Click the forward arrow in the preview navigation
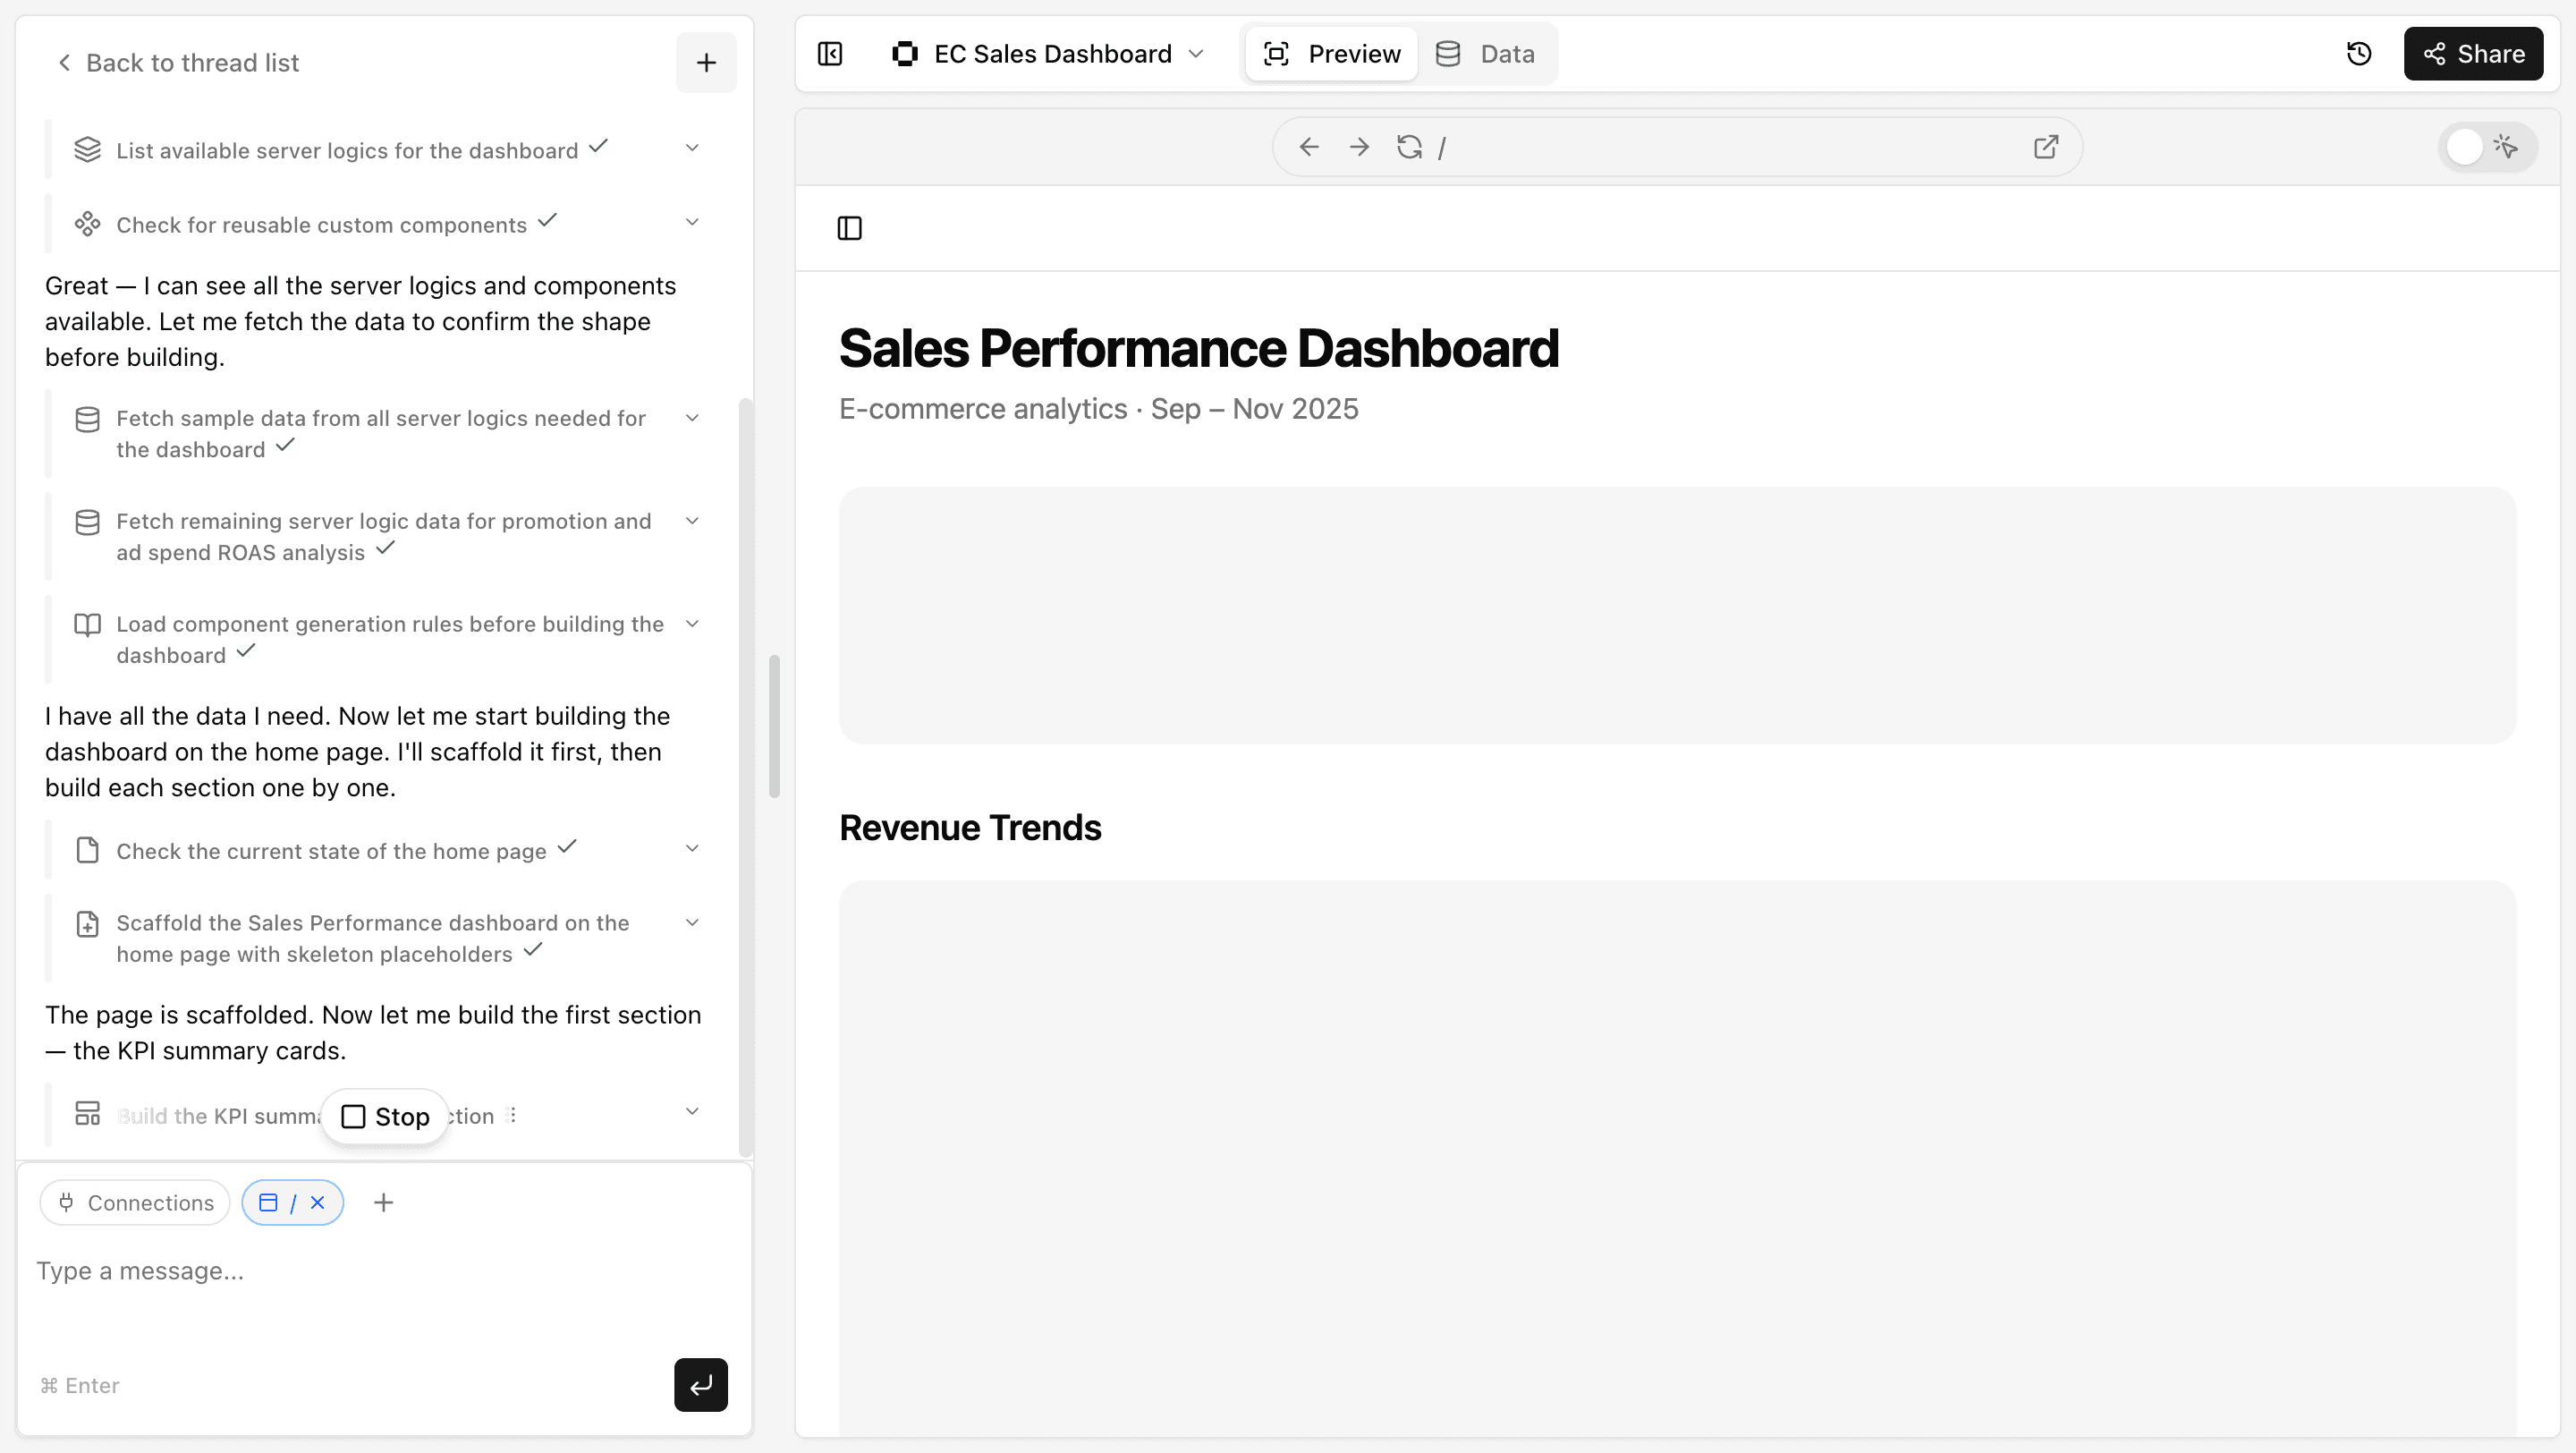 tap(1358, 146)
